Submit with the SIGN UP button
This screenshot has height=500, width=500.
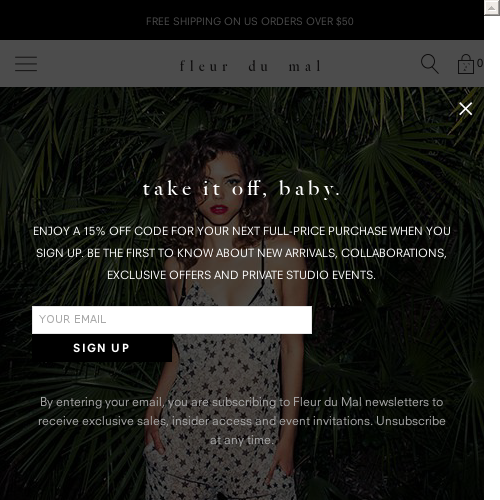(102, 348)
